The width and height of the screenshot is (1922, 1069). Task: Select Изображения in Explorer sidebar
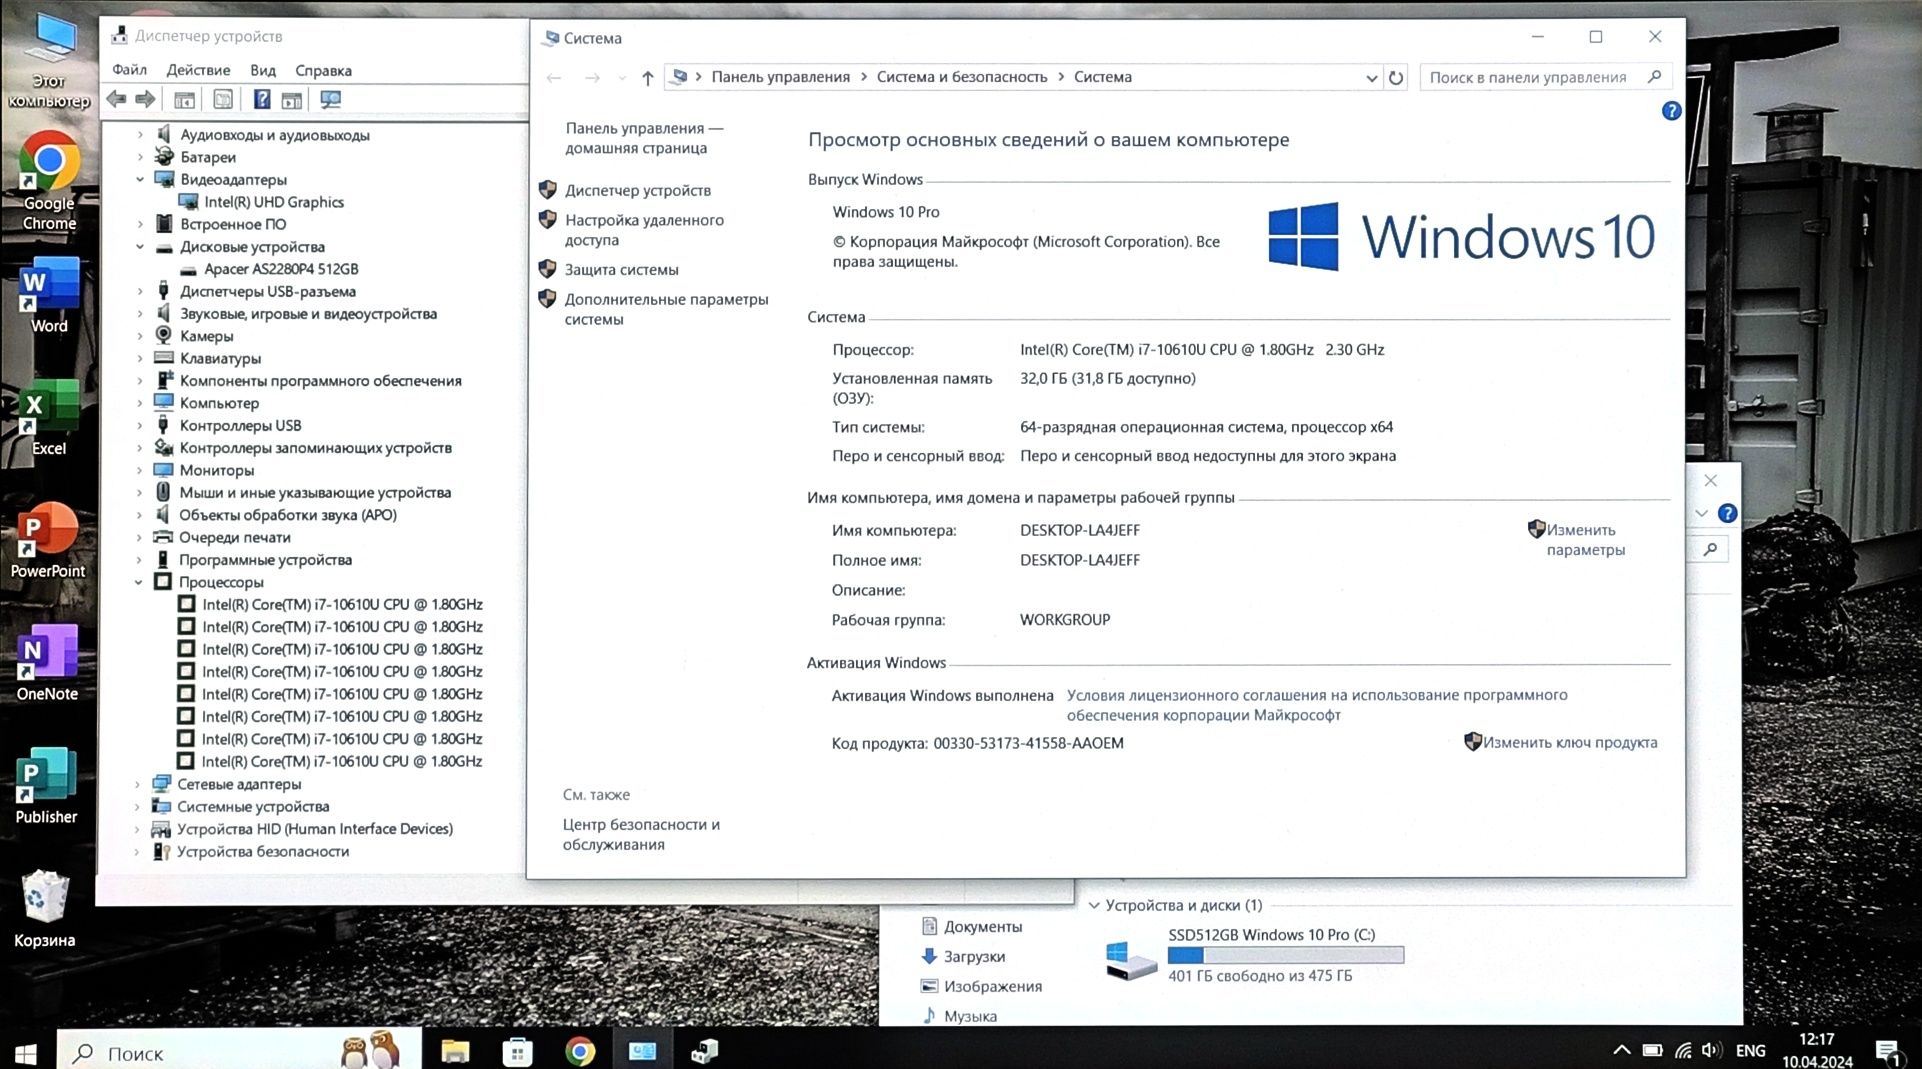(x=992, y=987)
